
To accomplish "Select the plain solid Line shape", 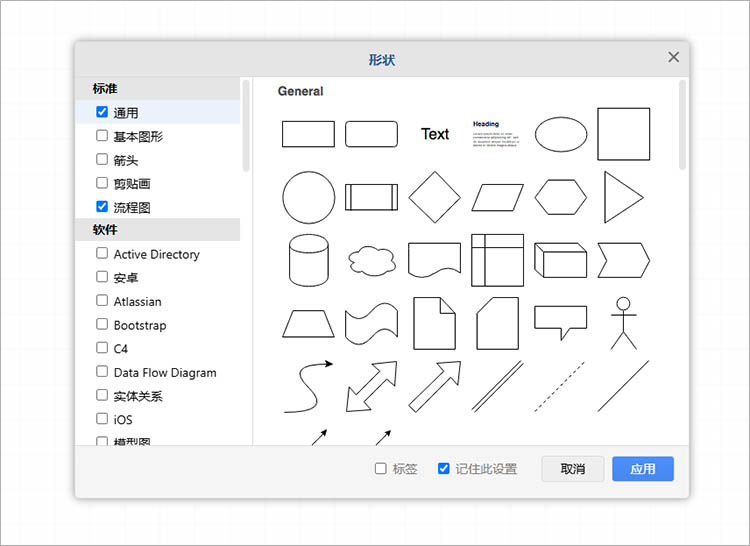I will pyautogui.click(x=623, y=386).
